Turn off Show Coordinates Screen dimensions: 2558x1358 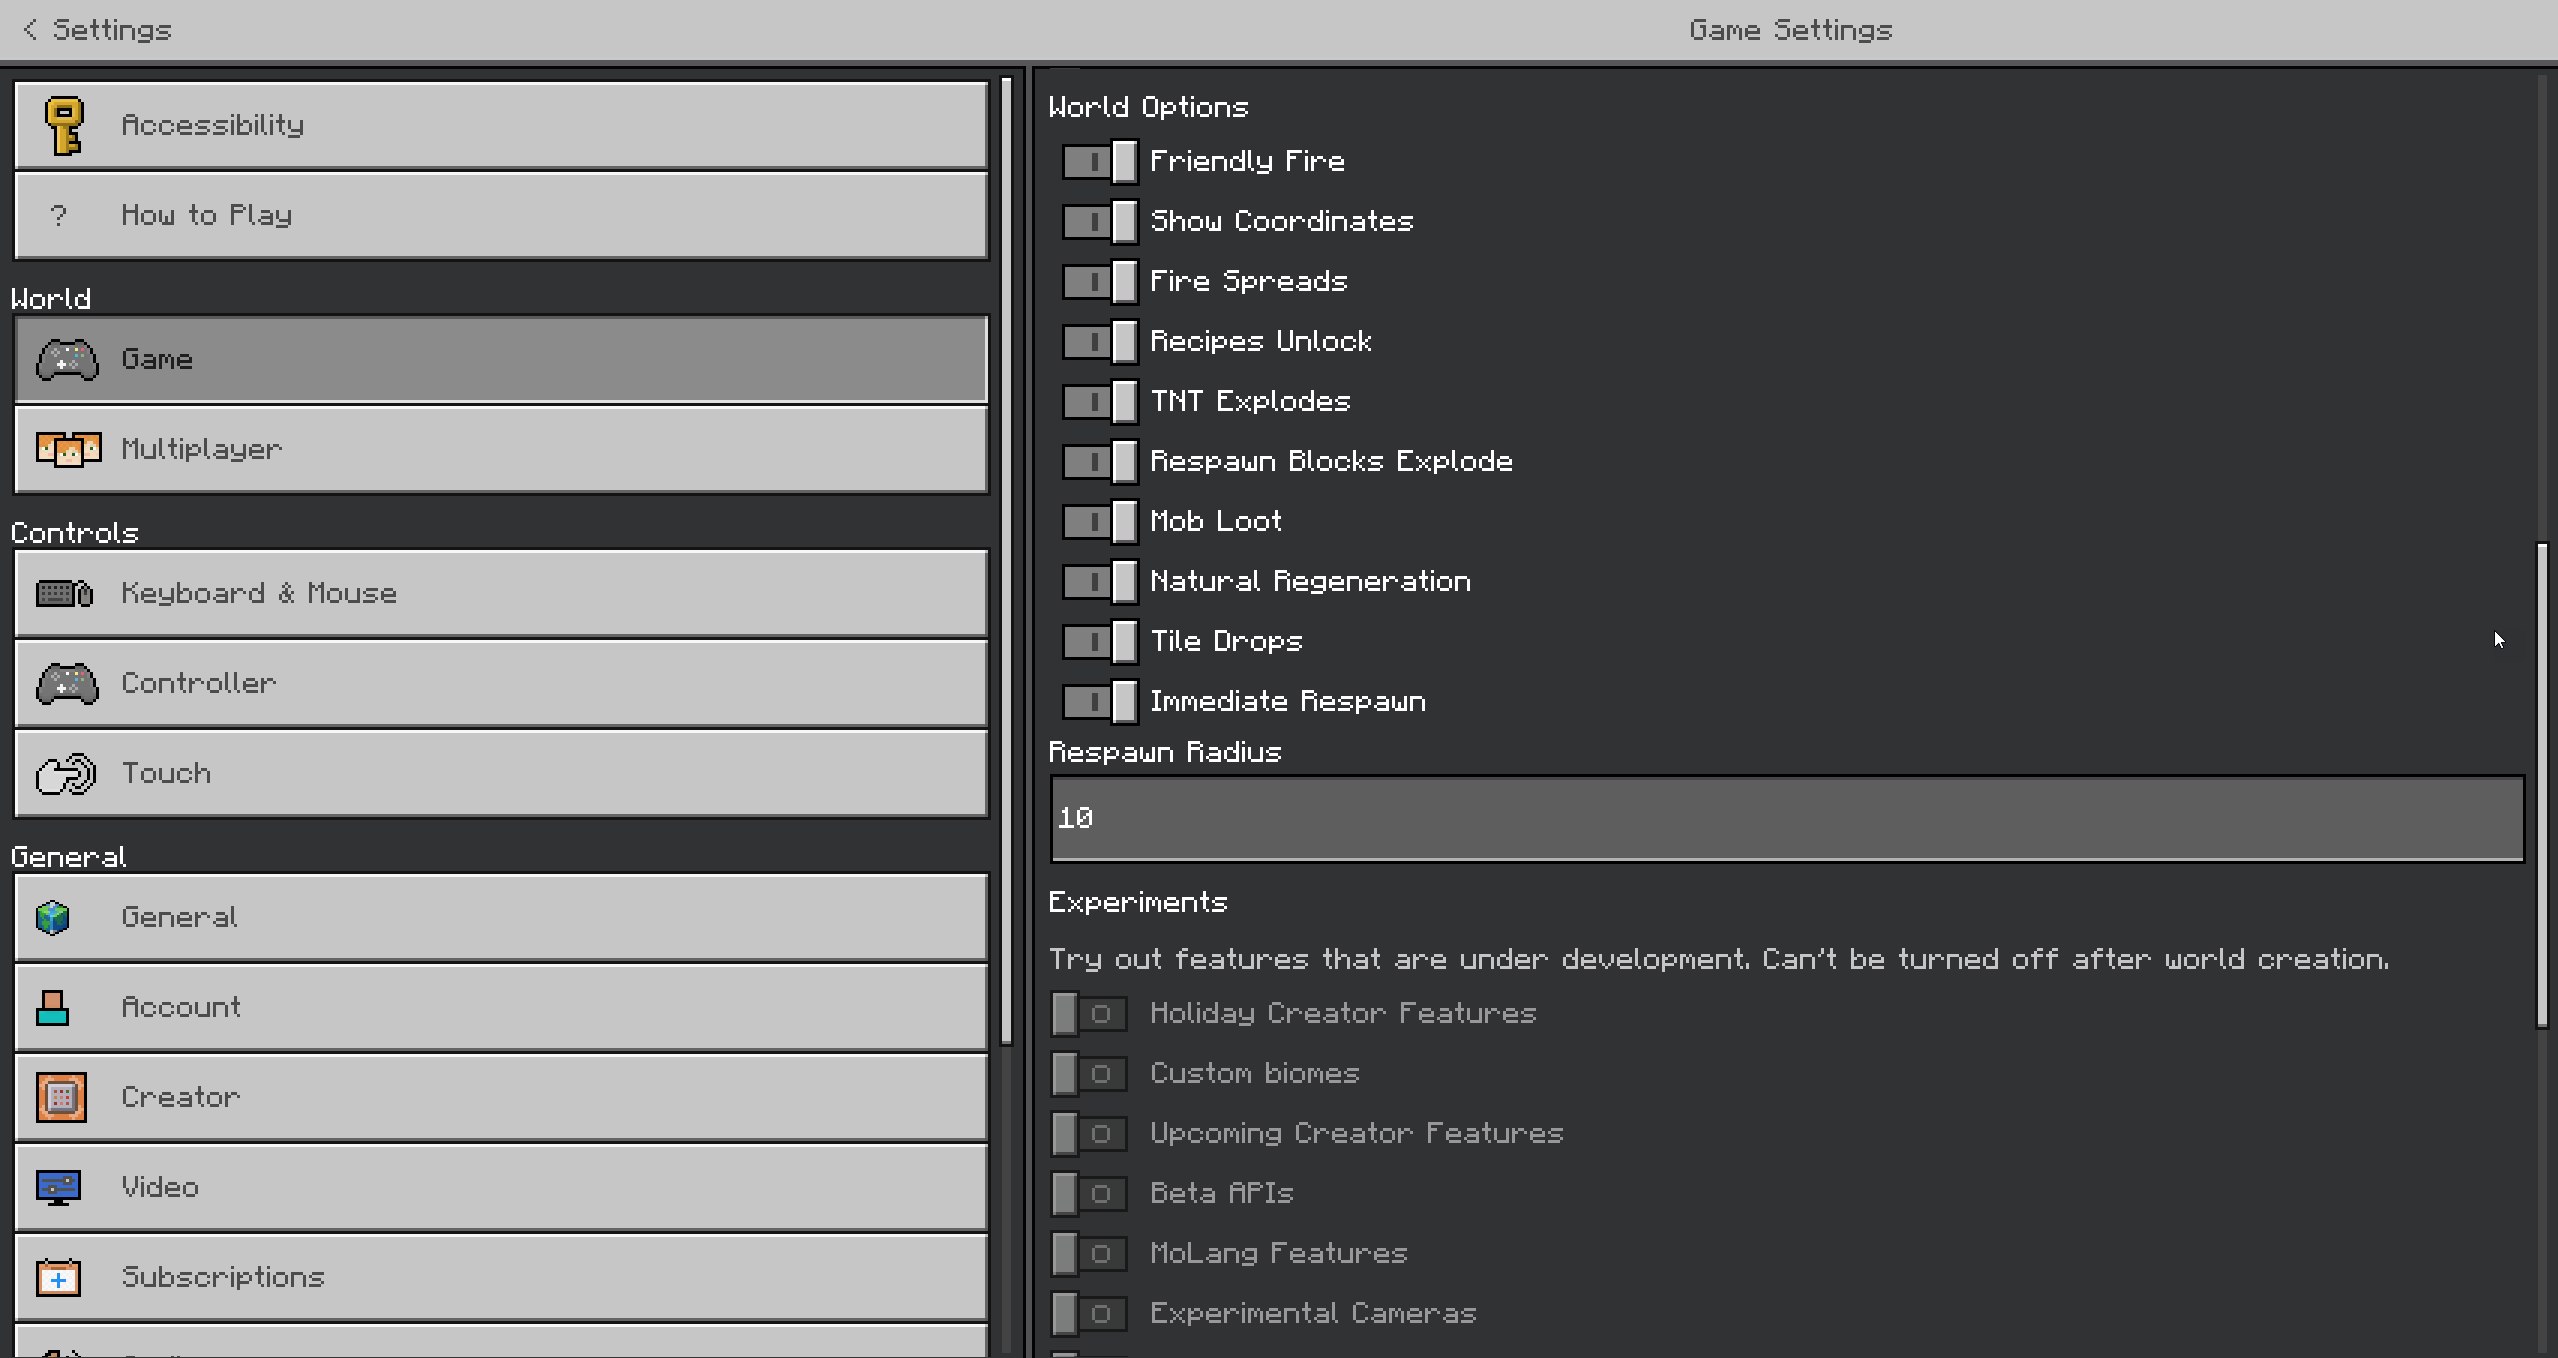coord(1099,222)
